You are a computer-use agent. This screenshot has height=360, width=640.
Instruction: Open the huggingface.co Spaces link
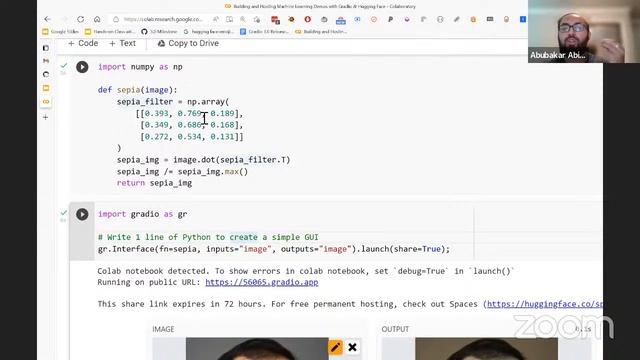[544, 304]
